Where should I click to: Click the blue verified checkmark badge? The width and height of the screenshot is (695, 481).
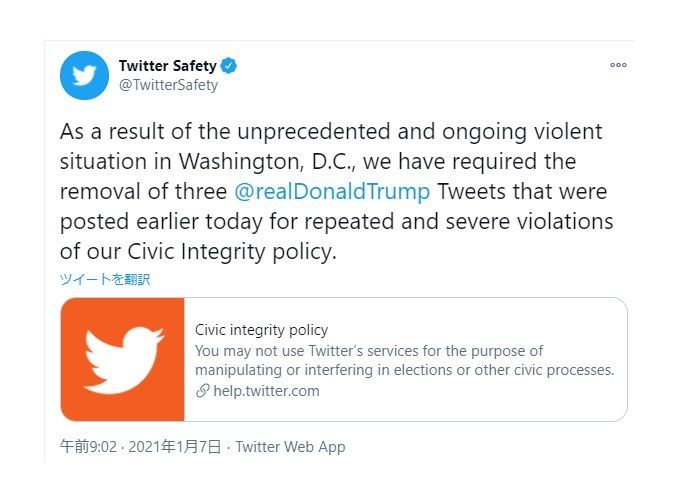coord(229,66)
